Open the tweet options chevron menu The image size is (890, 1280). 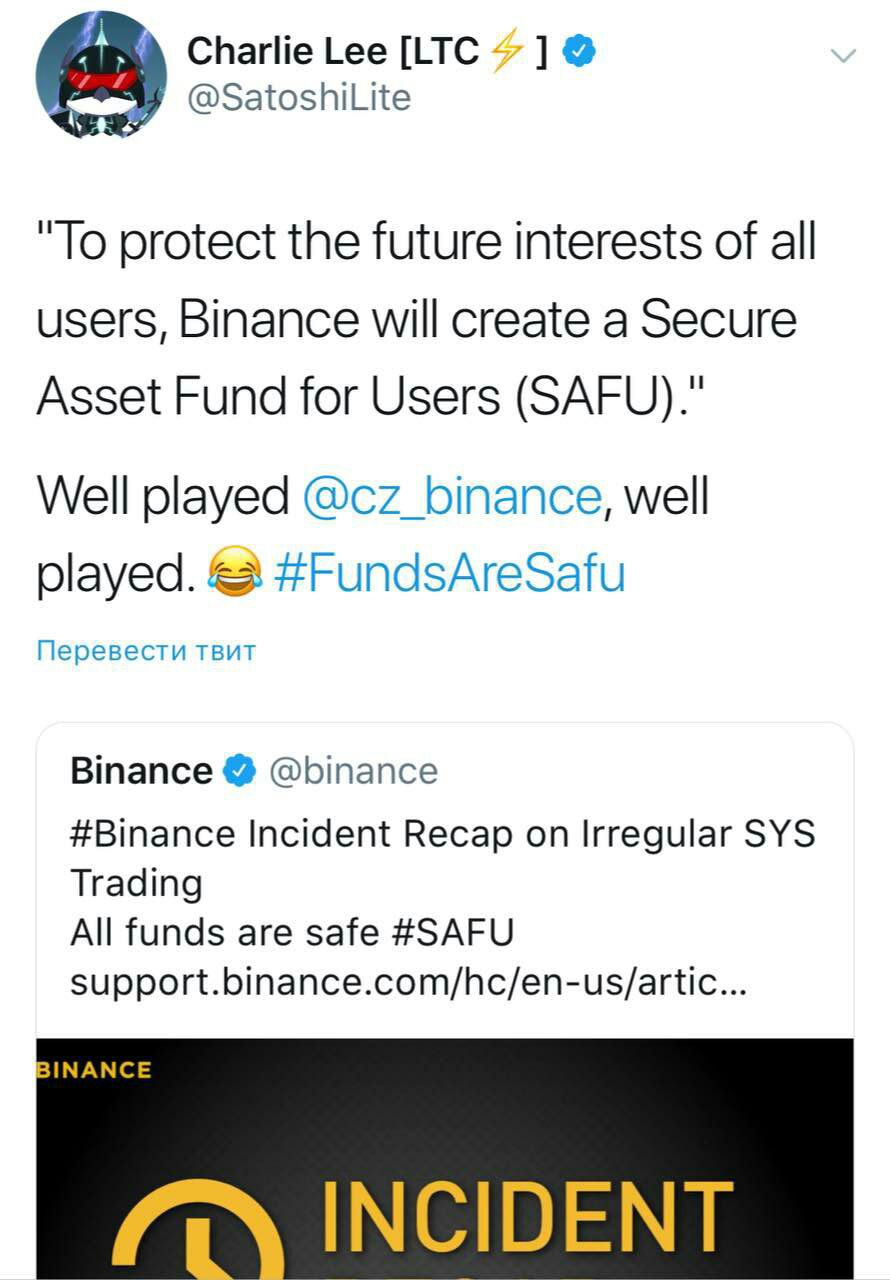(844, 56)
